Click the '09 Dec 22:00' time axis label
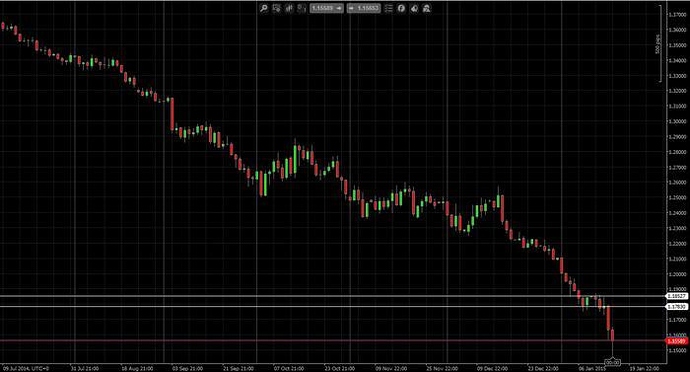This screenshot has height=372, width=690. coord(492,368)
